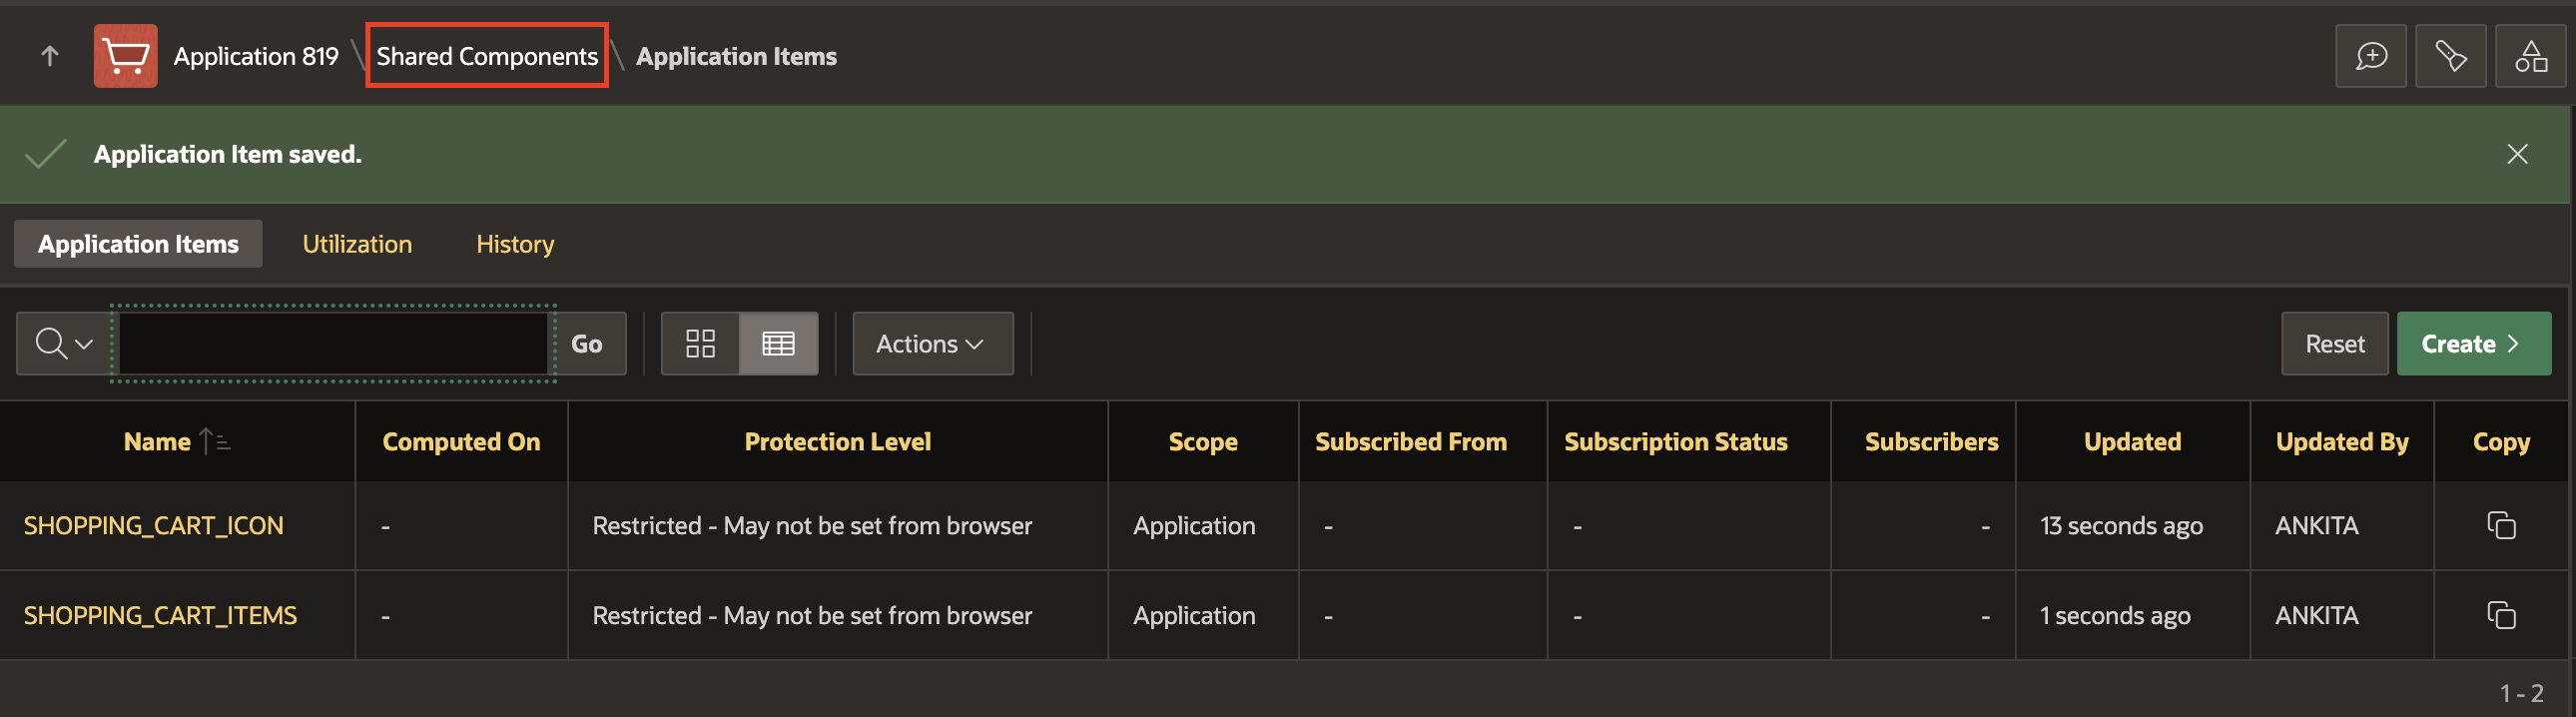
Task: Switch to the Utilization tab
Action: pos(357,244)
